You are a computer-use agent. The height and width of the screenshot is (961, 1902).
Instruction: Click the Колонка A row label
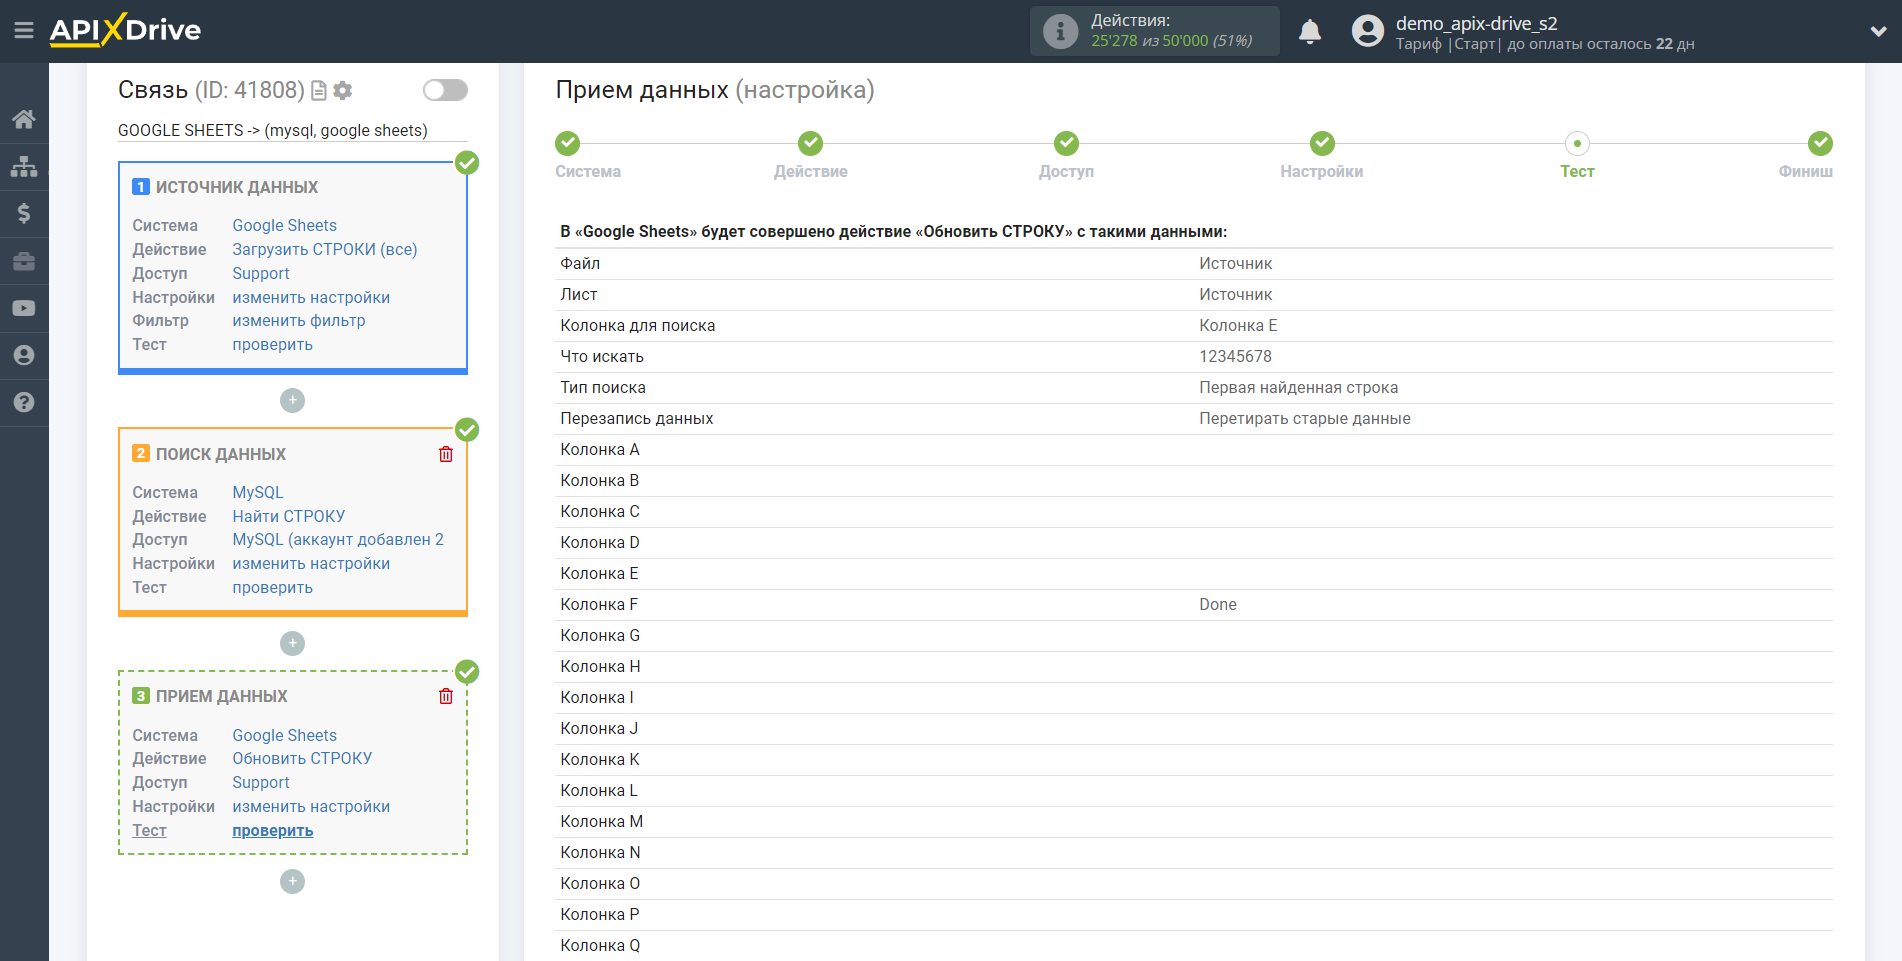[600, 449]
